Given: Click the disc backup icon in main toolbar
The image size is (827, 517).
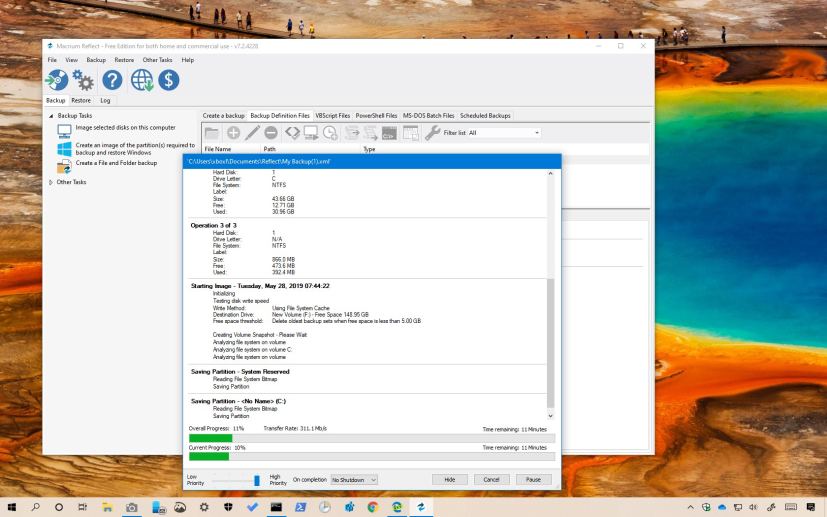Looking at the screenshot, I should (59, 80).
